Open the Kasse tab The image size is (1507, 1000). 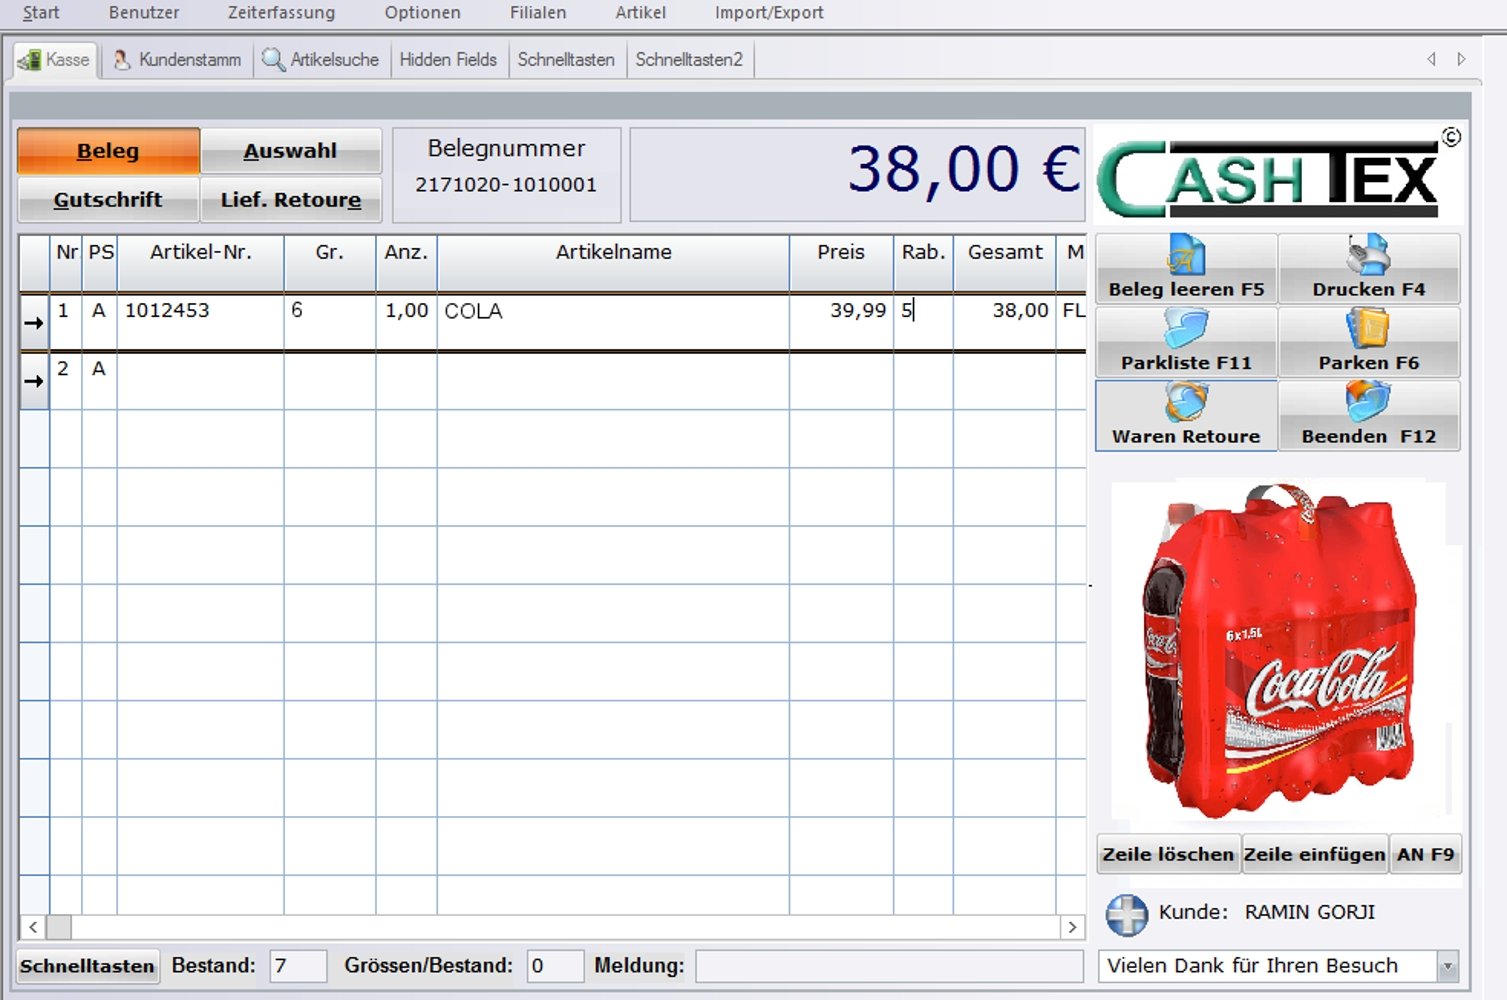pyautogui.click(x=55, y=60)
